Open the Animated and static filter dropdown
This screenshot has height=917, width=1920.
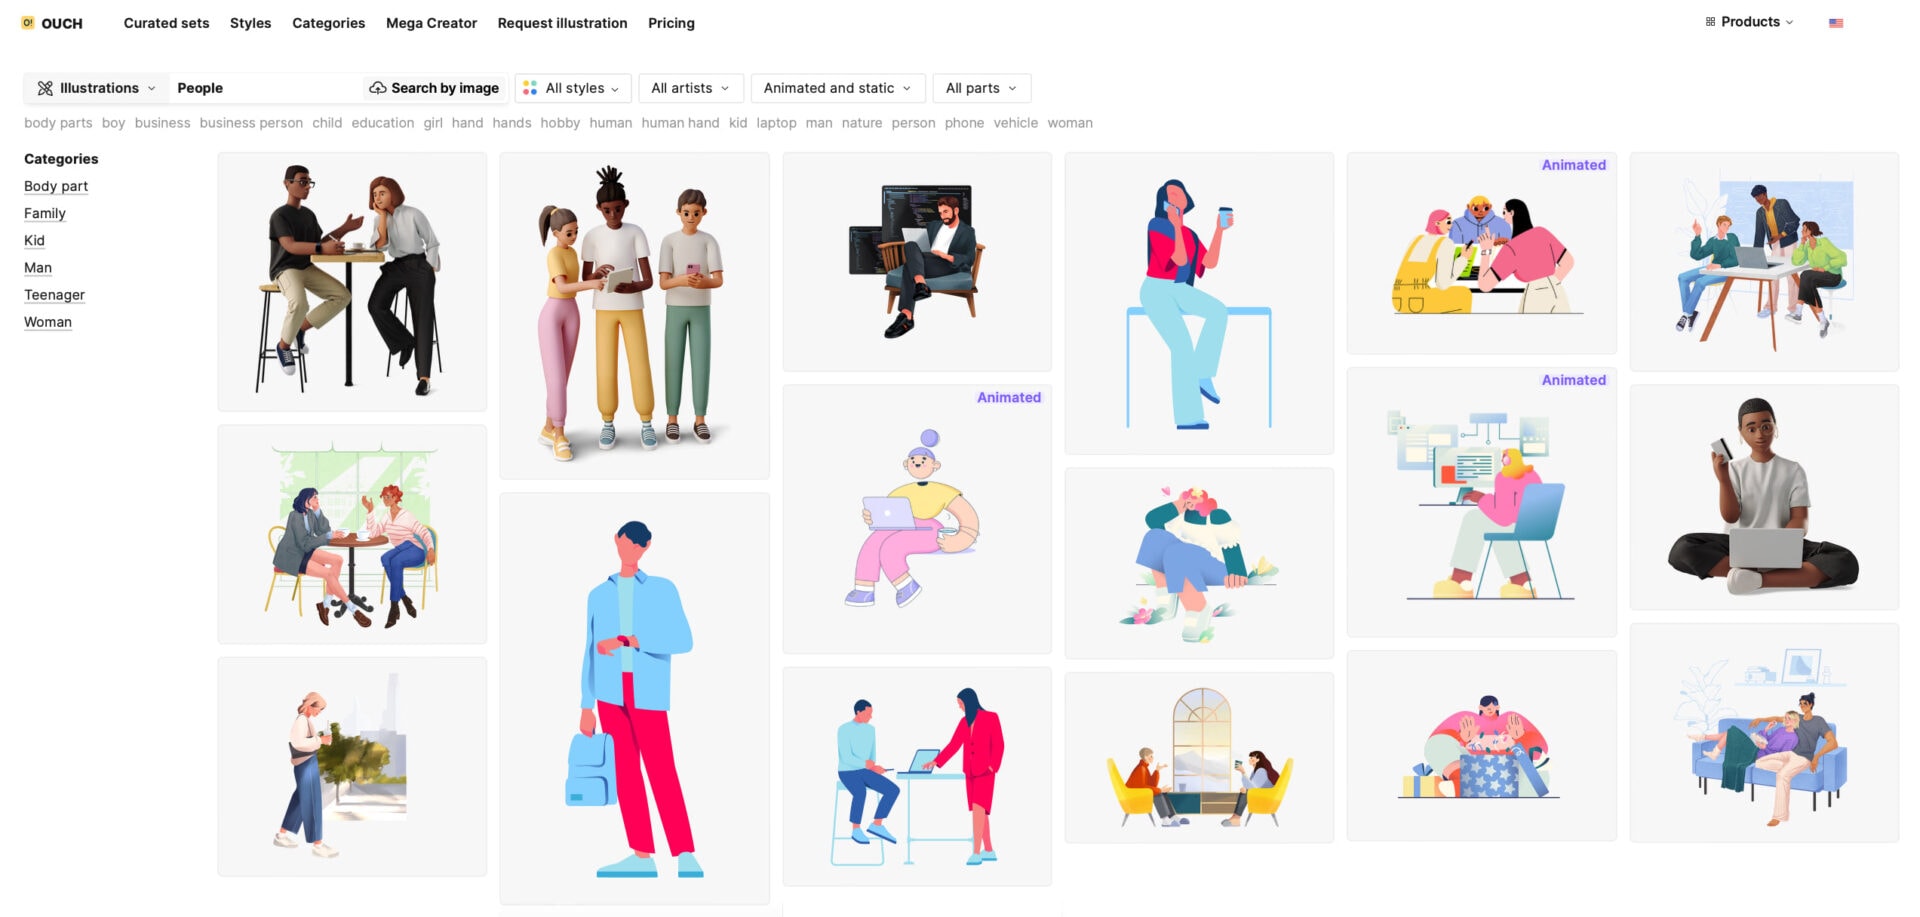tap(837, 88)
